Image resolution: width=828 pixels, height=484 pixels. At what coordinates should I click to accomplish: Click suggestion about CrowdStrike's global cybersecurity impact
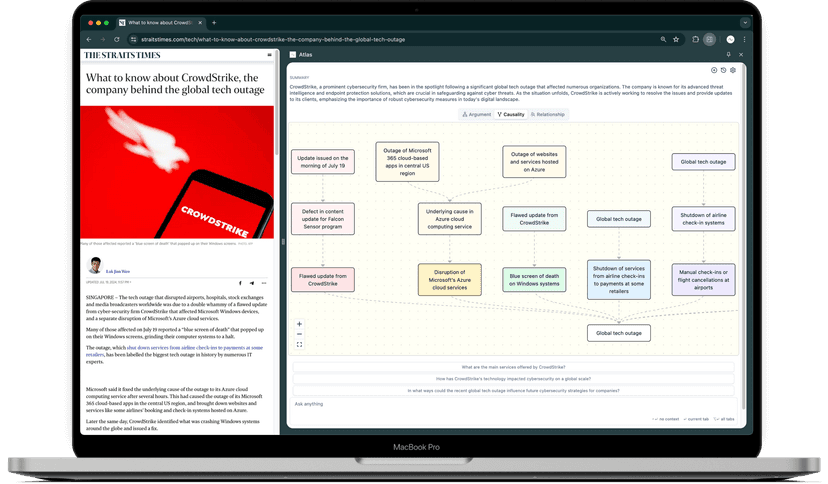pos(513,378)
